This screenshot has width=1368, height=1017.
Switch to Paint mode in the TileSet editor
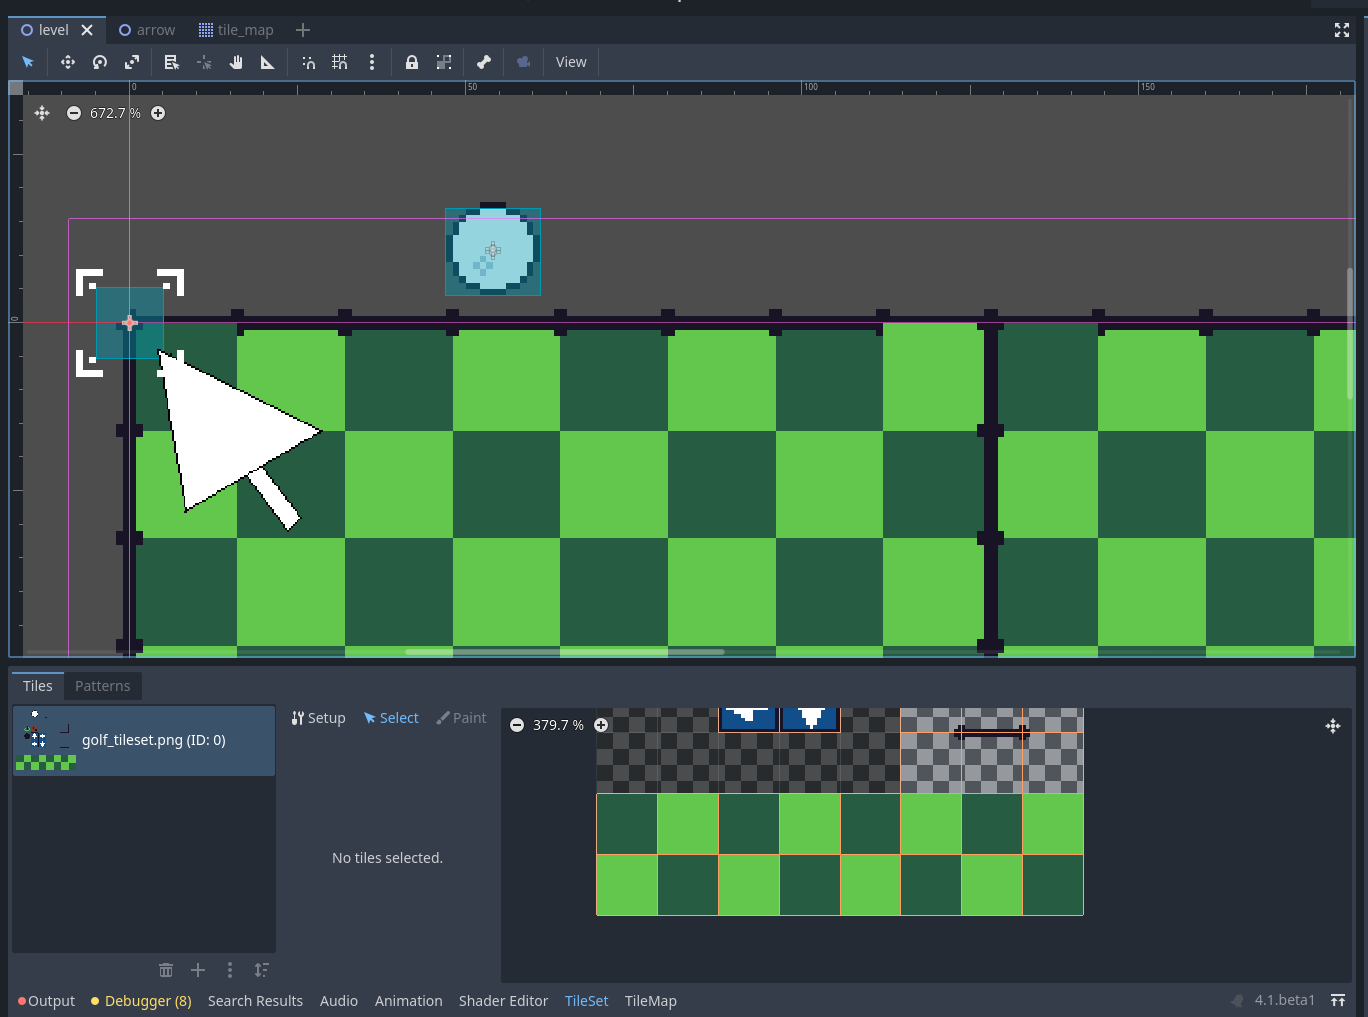pos(460,717)
